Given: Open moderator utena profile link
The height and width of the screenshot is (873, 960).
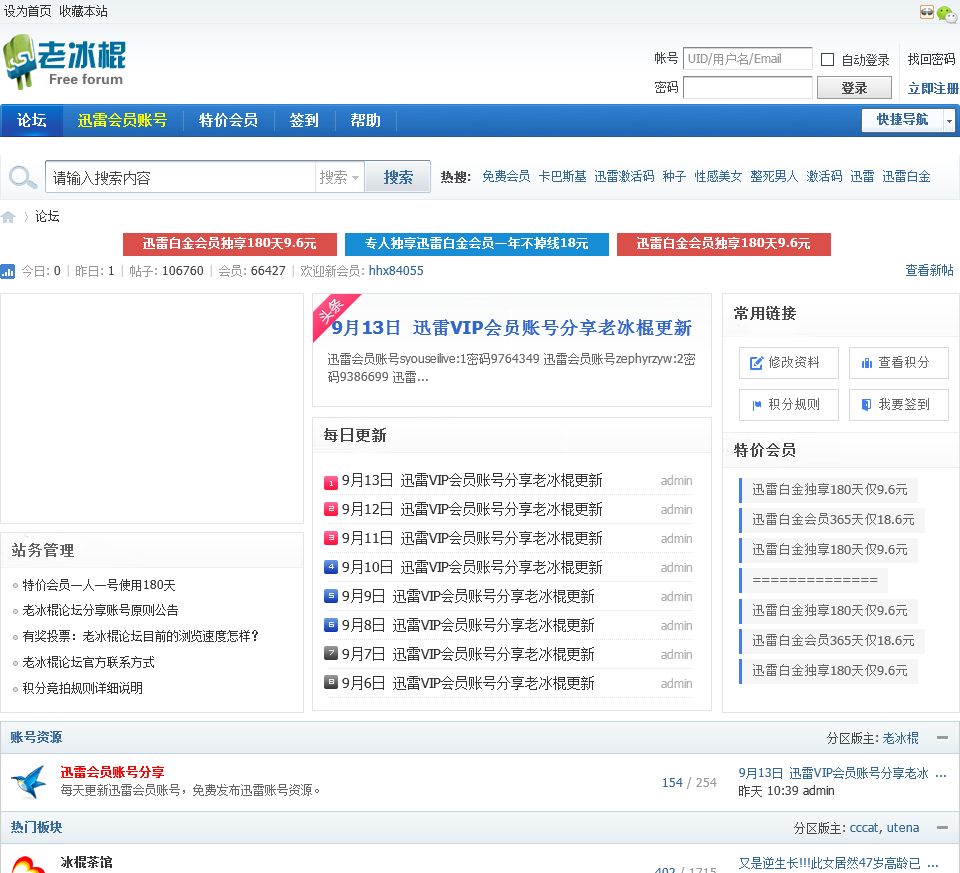Looking at the screenshot, I should point(903,828).
